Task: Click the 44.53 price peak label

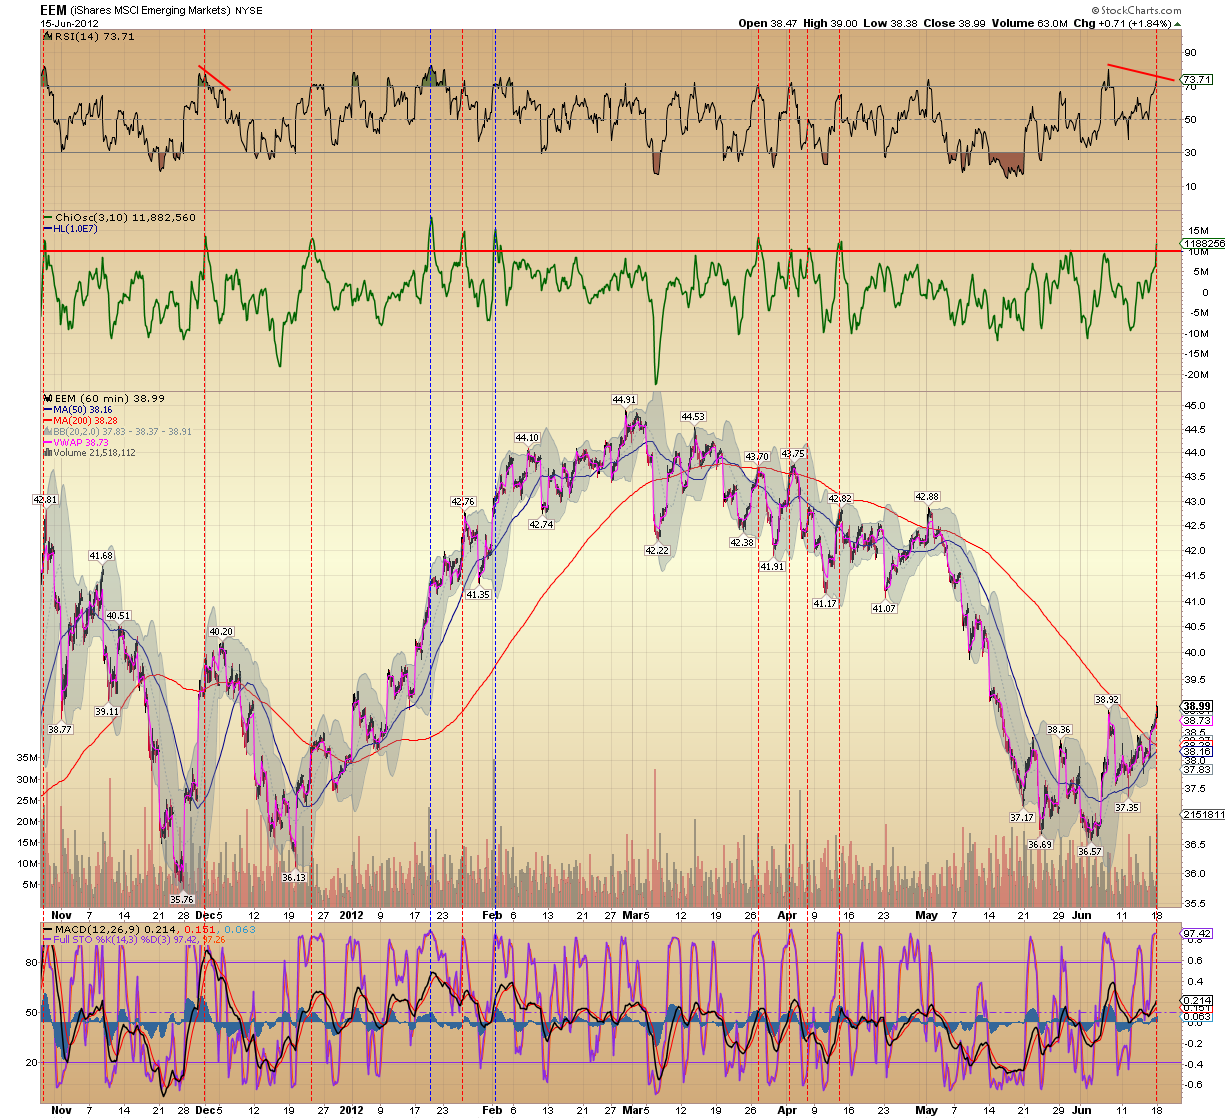Action: (x=693, y=416)
